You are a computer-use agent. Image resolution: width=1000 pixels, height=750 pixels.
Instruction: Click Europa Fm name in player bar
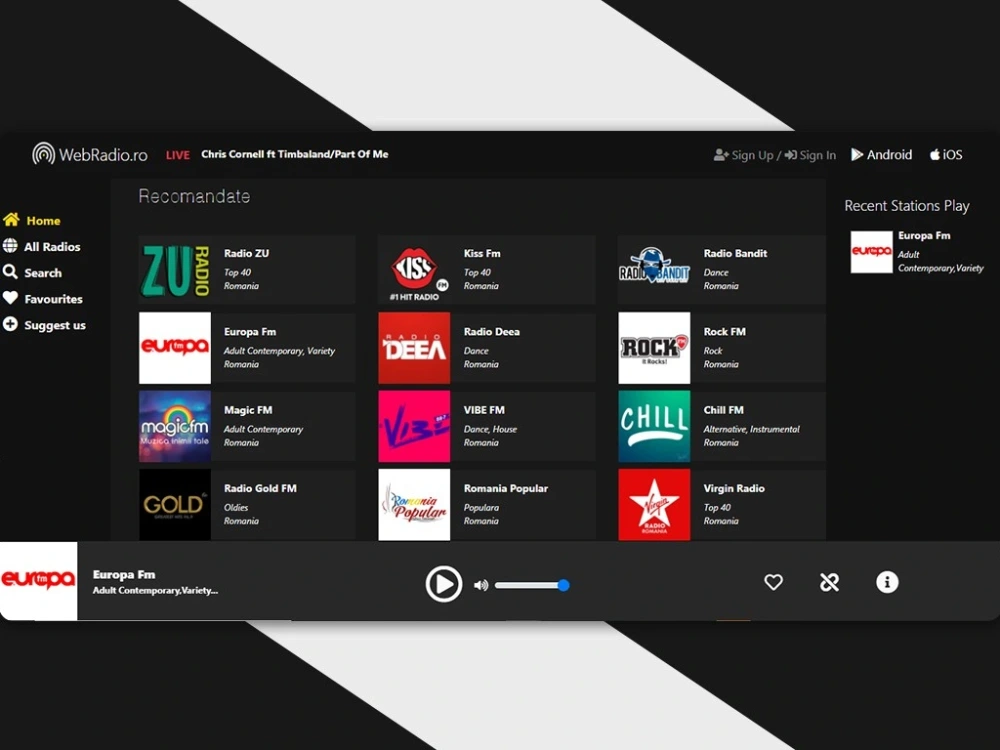point(124,575)
